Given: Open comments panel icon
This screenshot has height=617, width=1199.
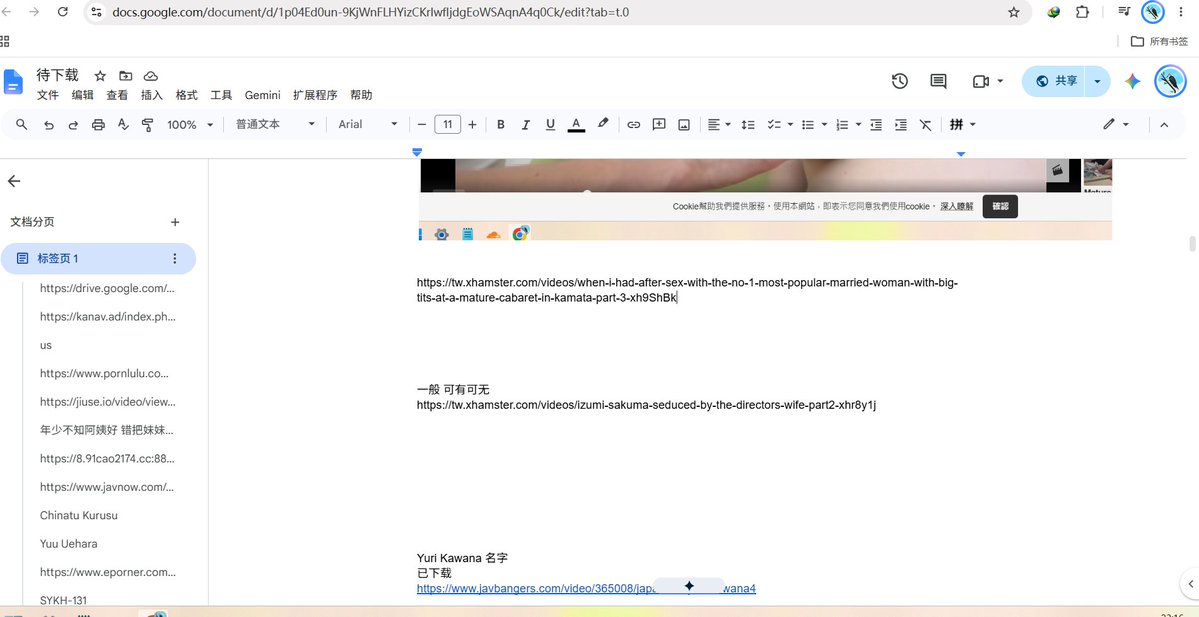Looking at the screenshot, I should (x=938, y=81).
